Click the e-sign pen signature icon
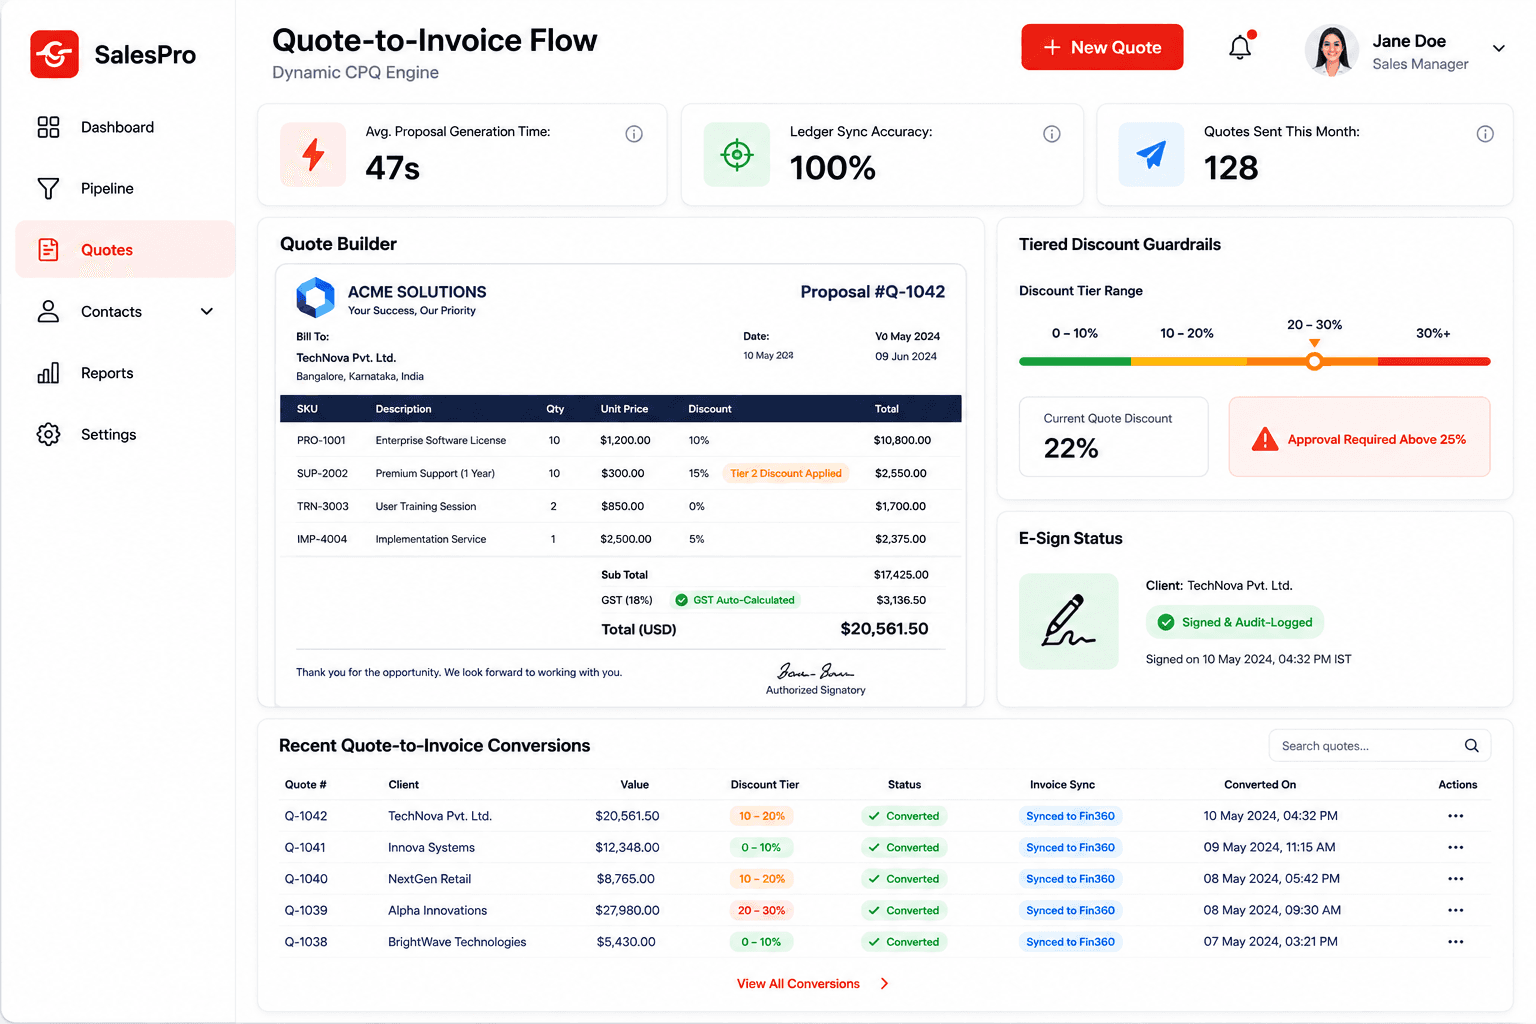 pyautogui.click(x=1069, y=621)
